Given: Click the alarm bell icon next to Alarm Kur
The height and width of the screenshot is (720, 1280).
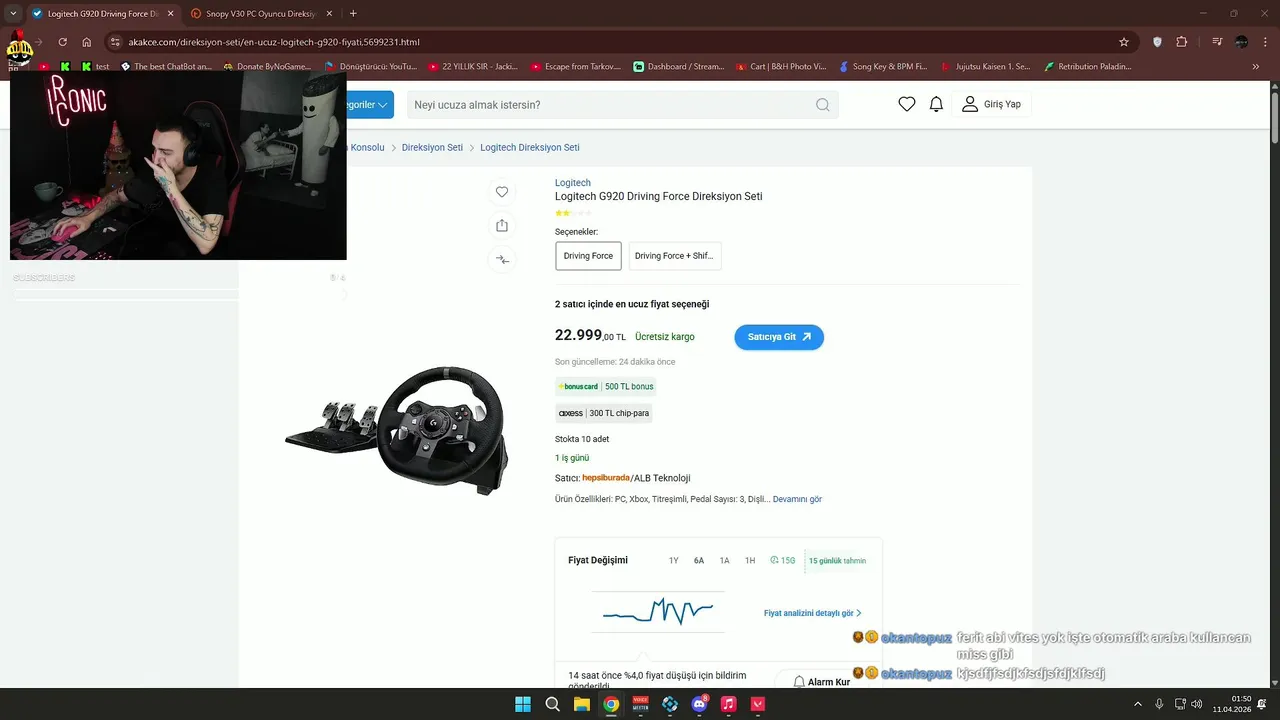Looking at the screenshot, I should (799, 682).
